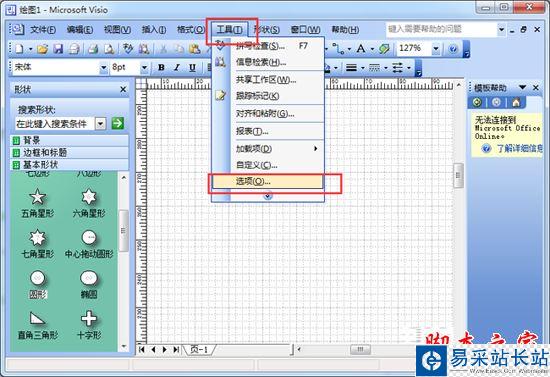Click the Line weight icon
The image size is (550, 377).
click(x=351, y=67)
